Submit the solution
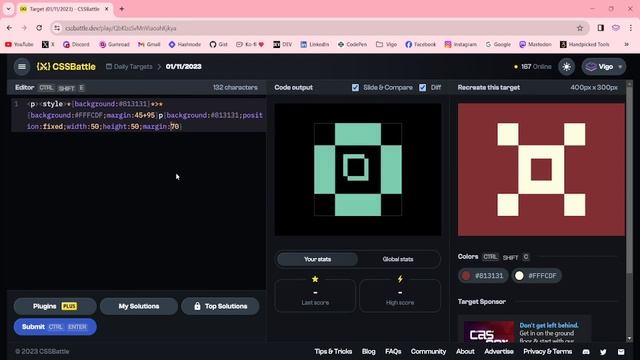 click(x=55, y=327)
